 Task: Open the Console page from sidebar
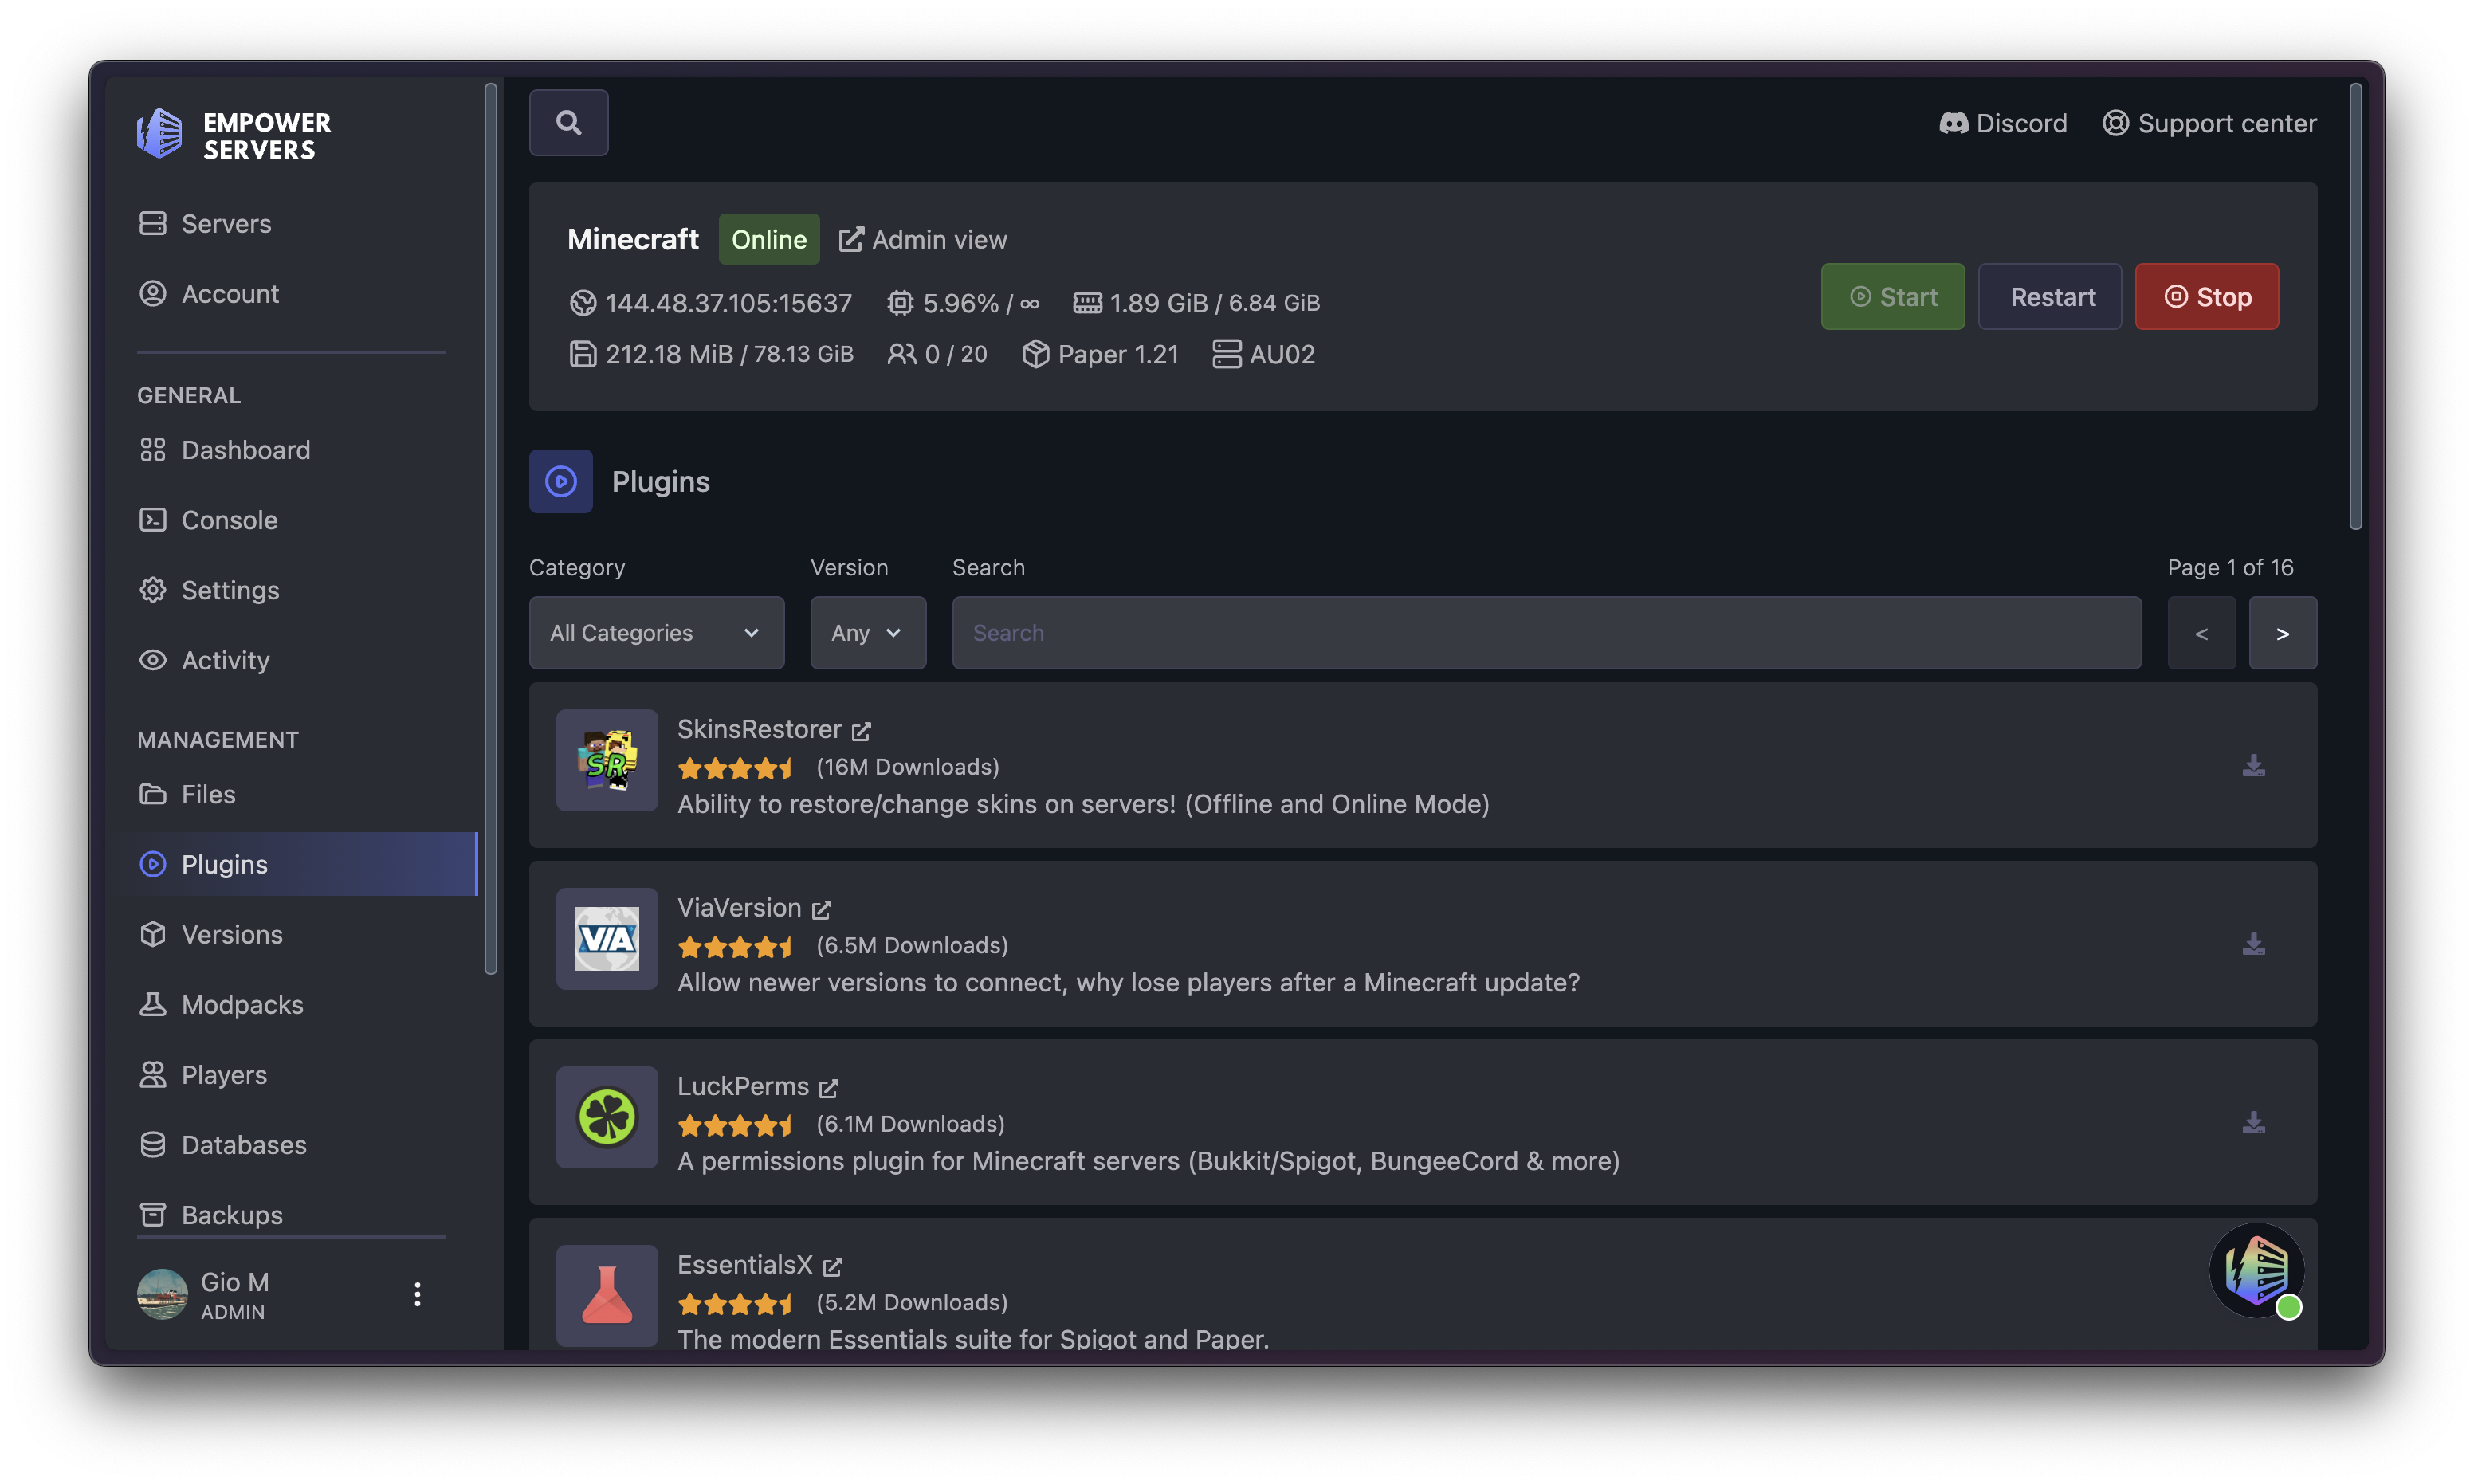point(229,519)
